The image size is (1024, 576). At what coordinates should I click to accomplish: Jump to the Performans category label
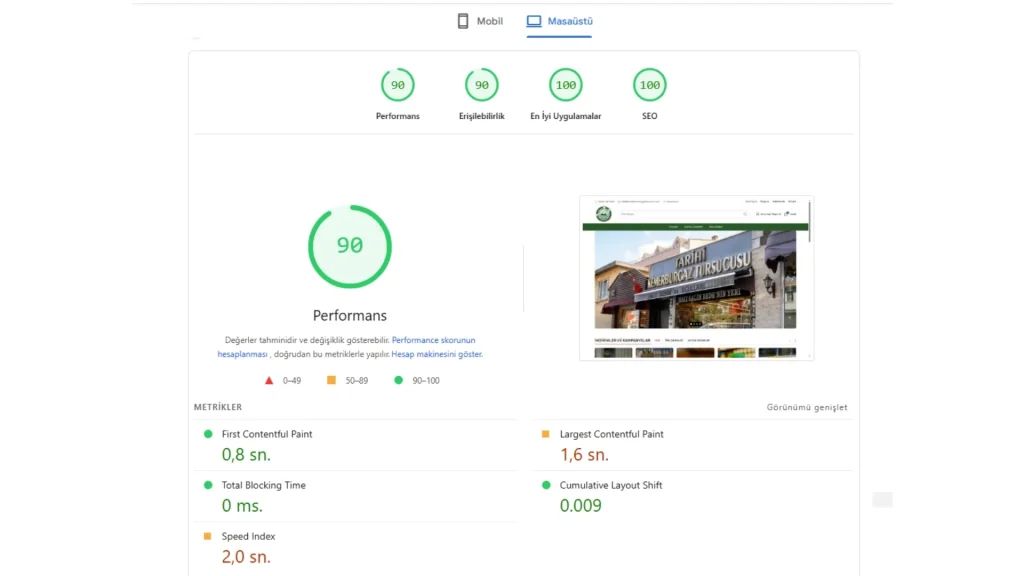(x=398, y=116)
